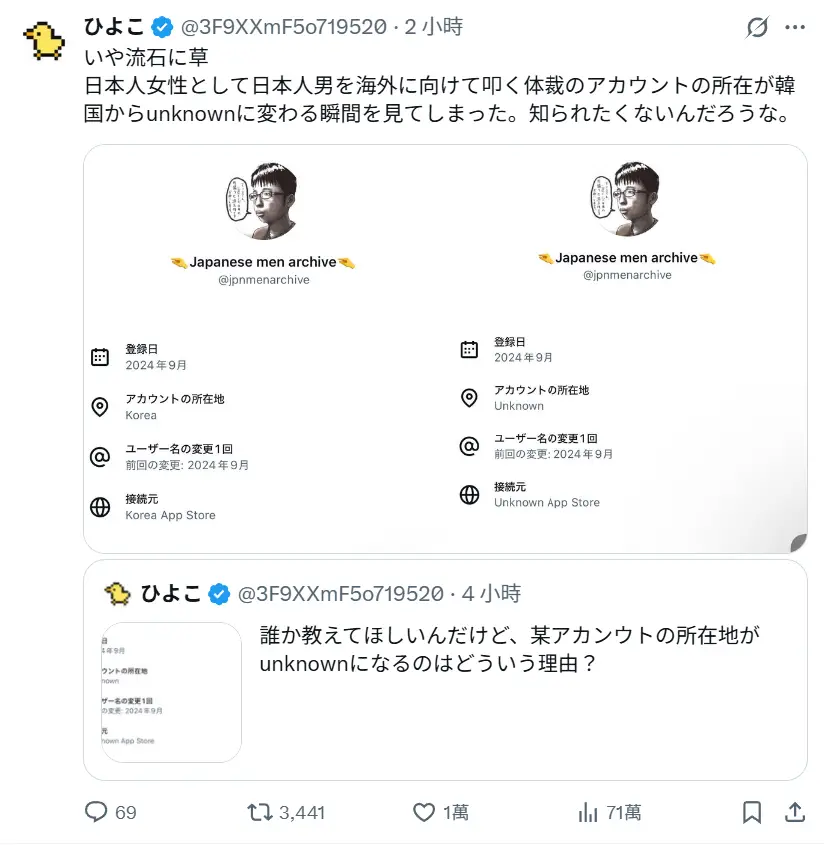The height and width of the screenshot is (852, 824).
Task: Bookmark this post
Action: [753, 812]
